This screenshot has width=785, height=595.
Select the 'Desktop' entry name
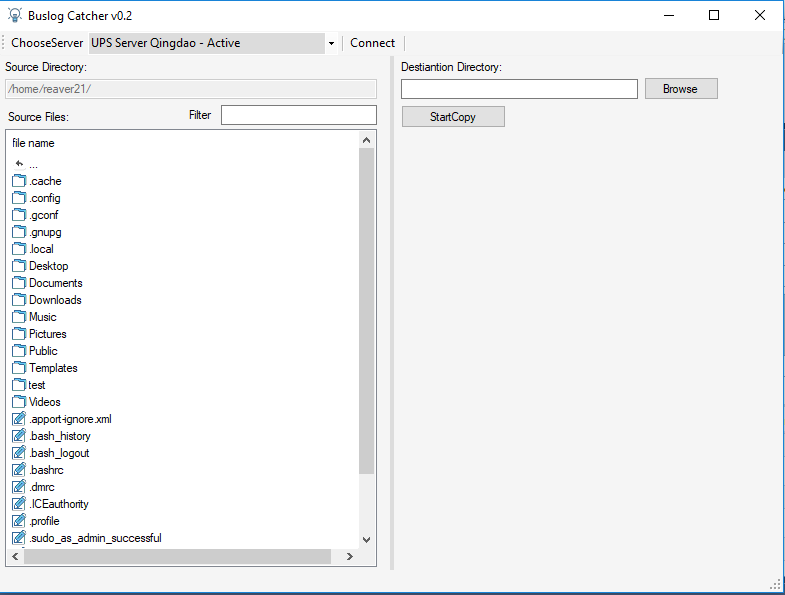tap(49, 266)
